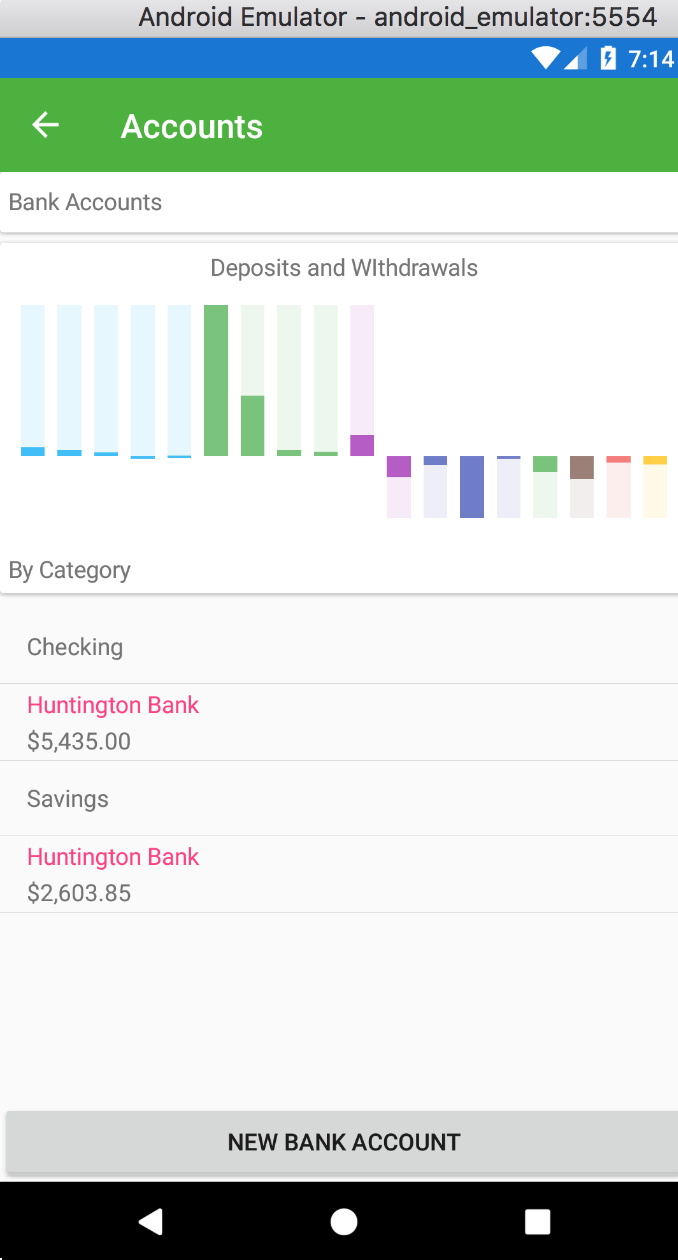Tap the cellular signal status icon

[576, 59]
